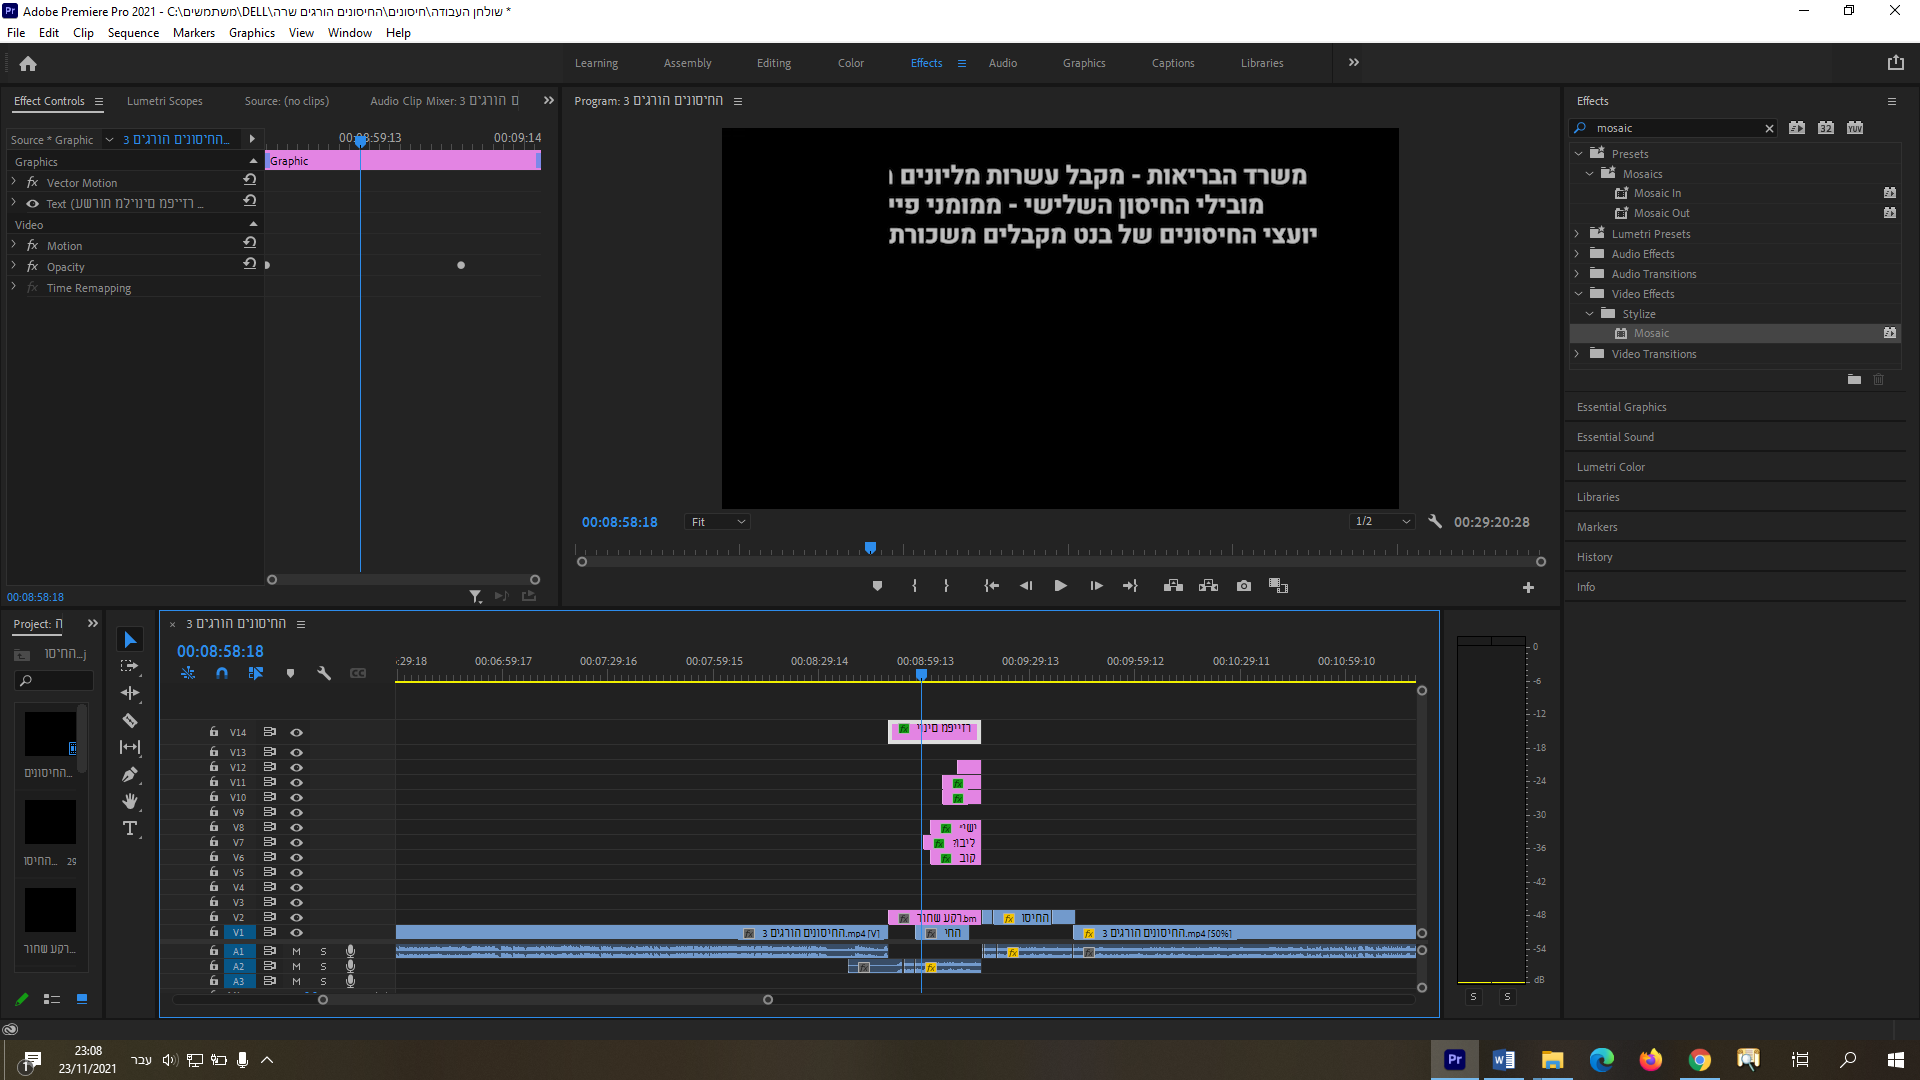Screen dimensions: 1920x1080
Task: Open Chrome from the taskbar
Action: (1699, 1060)
